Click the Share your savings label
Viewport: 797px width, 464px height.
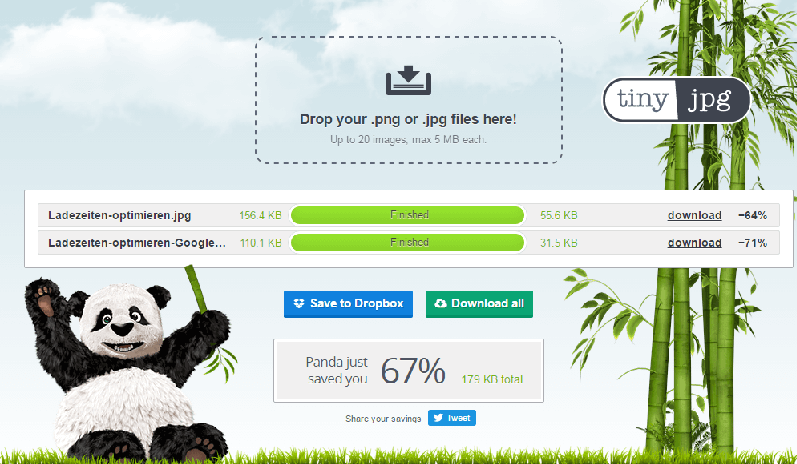(x=383, y=419)
